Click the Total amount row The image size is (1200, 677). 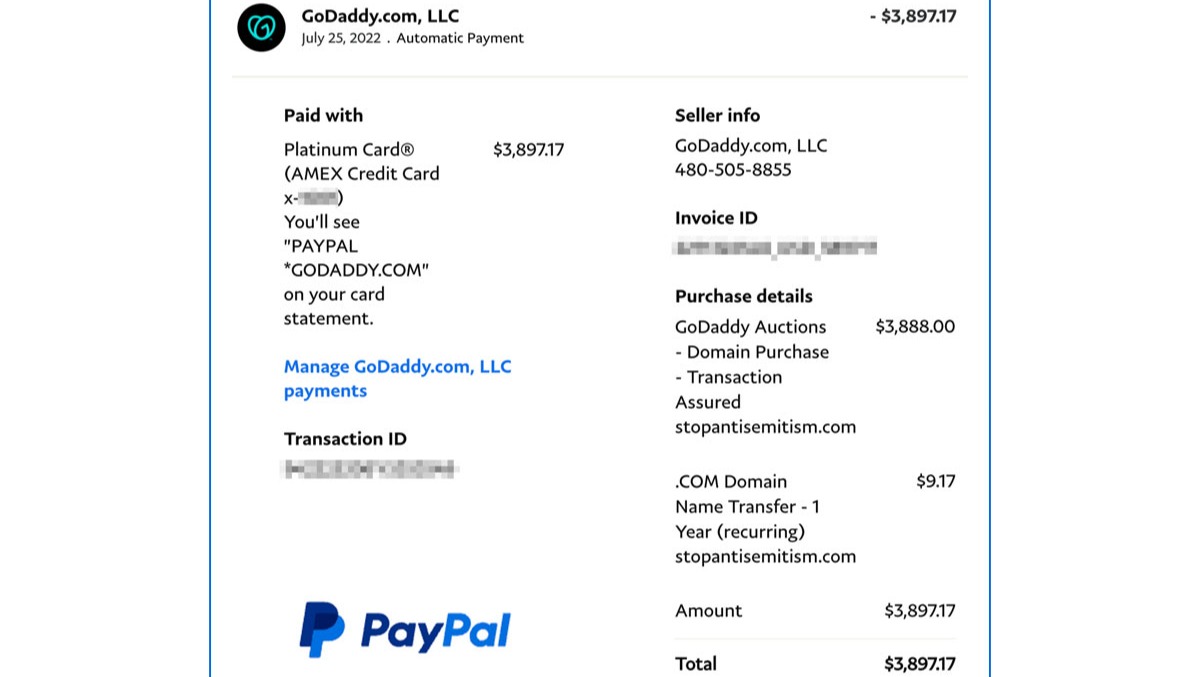tap(815, 664)
